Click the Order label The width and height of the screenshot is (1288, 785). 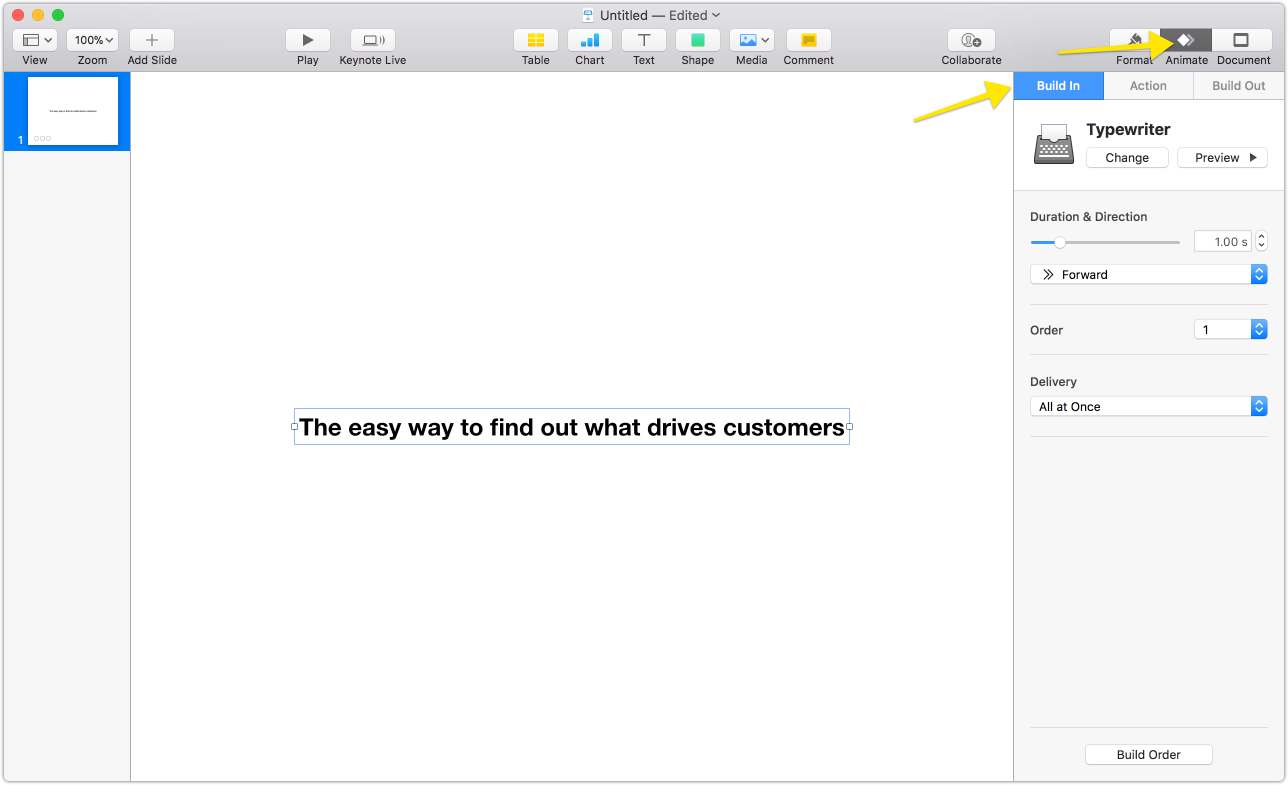tap(1046, 330)
